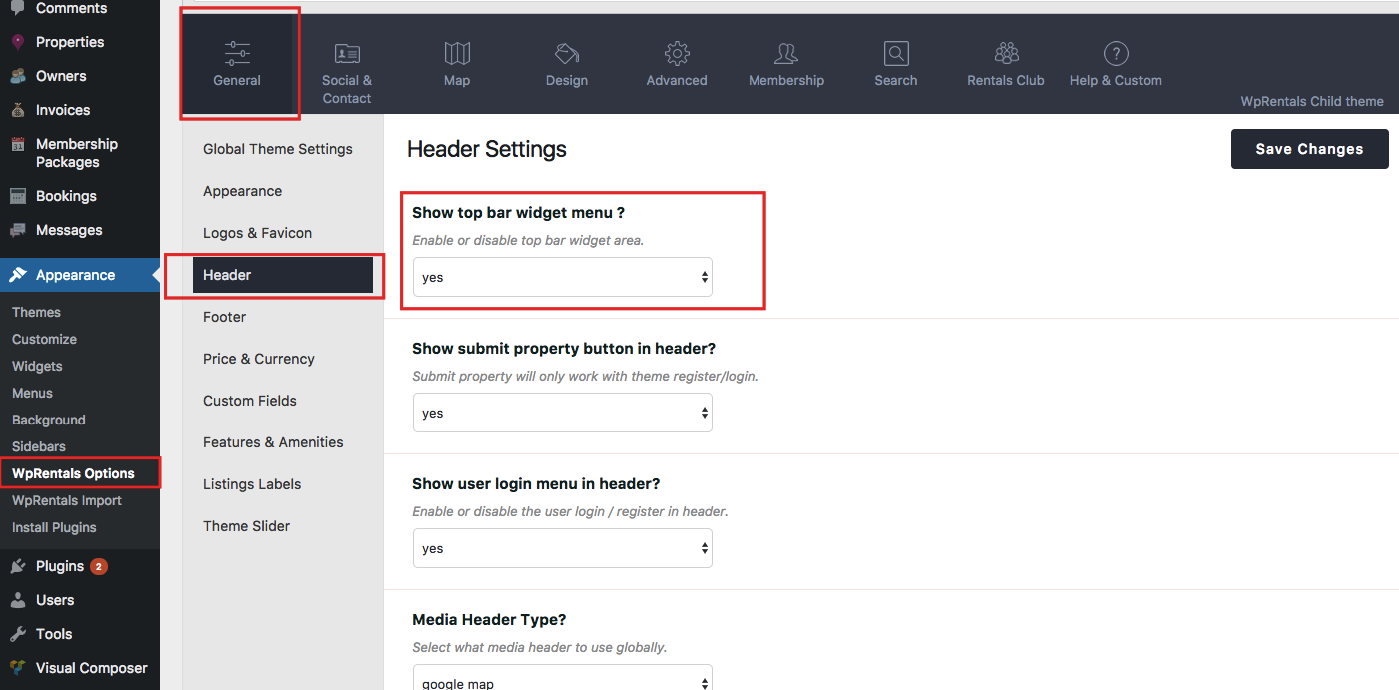Open the Owners menu label
Image resolution: width=1399 pixels, height=690 pixels.
coord(61,76)
